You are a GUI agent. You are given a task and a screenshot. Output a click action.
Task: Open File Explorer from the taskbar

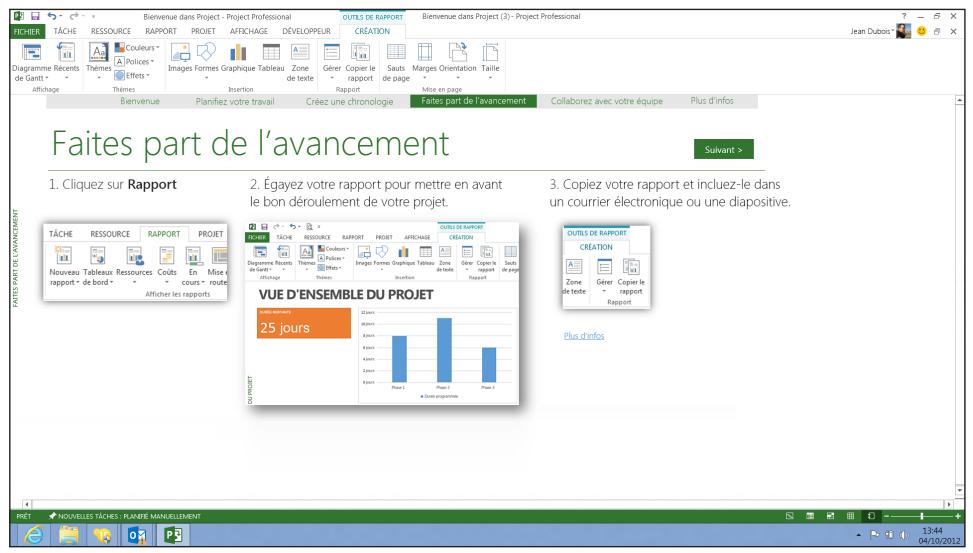tap(68, 535)
